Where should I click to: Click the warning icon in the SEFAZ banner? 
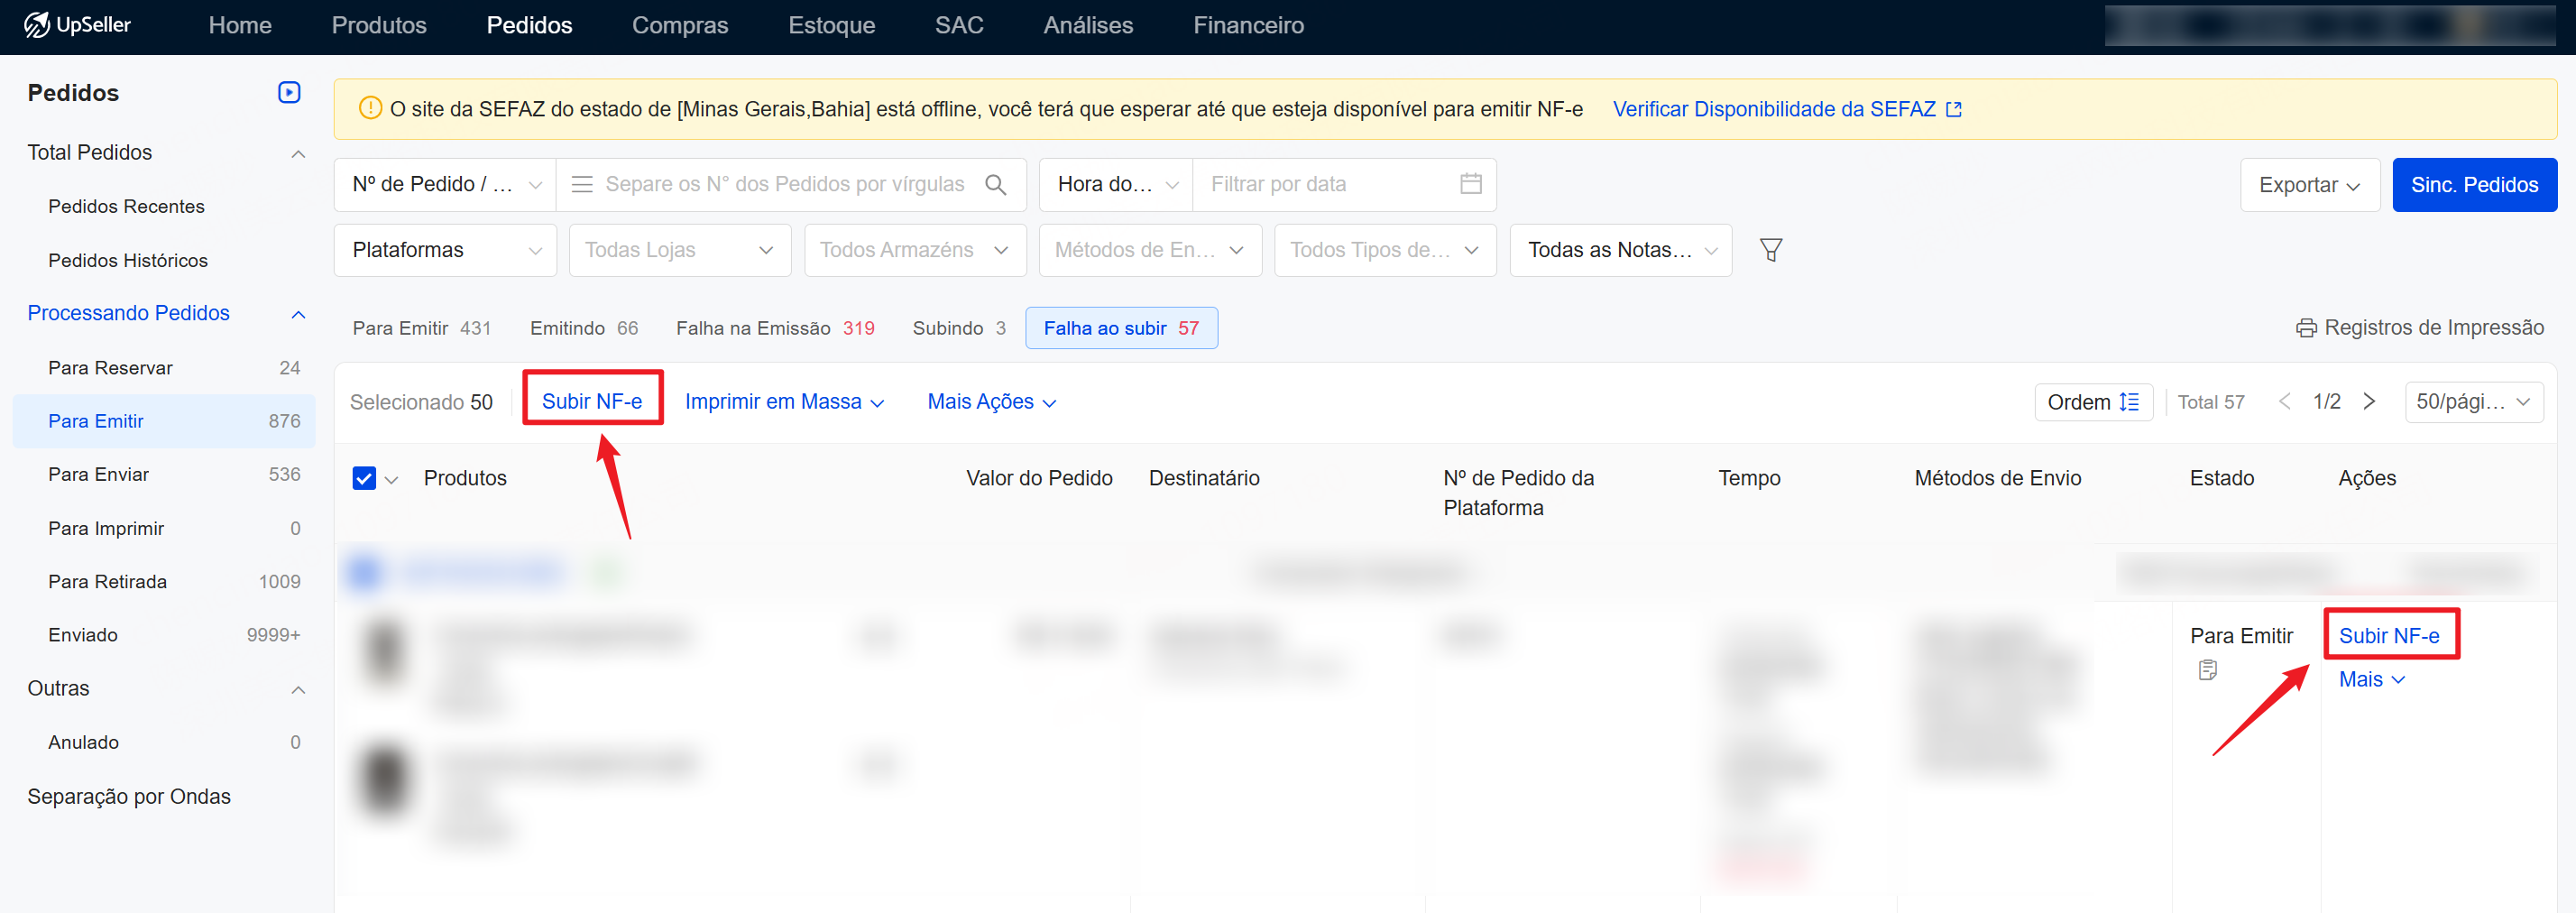pos(370,108)
